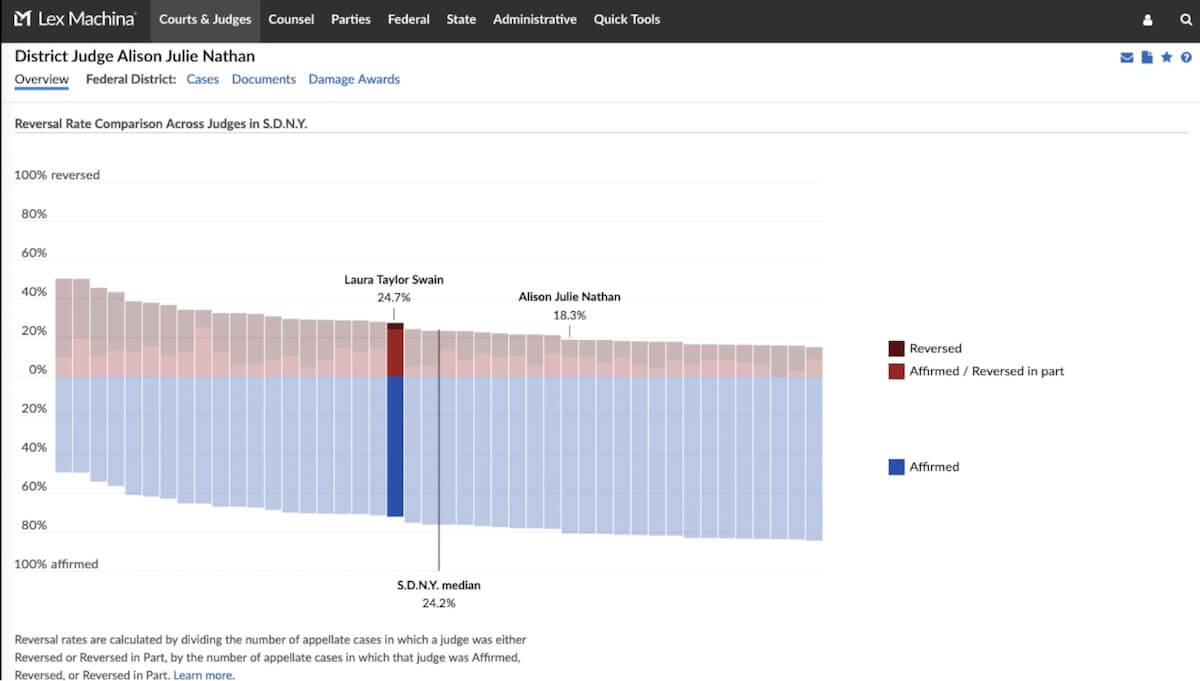Select Parties in the navigation bar
This screenshot has height=681, width=1200.
(351, 19)
